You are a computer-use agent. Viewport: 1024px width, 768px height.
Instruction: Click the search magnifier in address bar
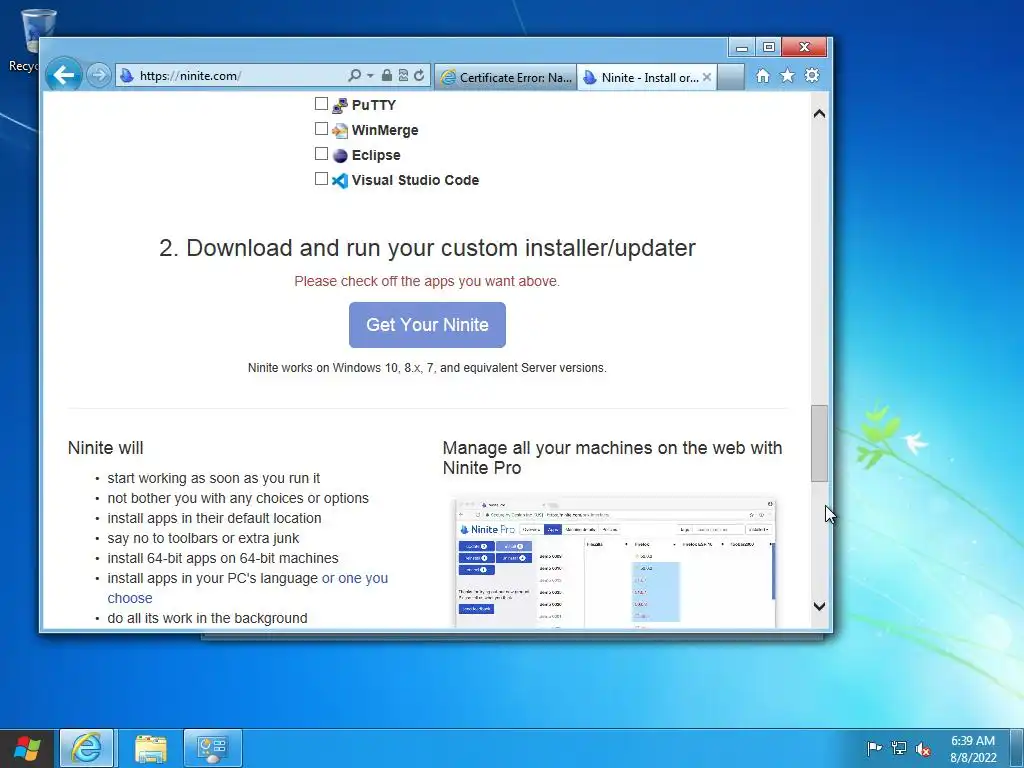click(x=355, y=76)
